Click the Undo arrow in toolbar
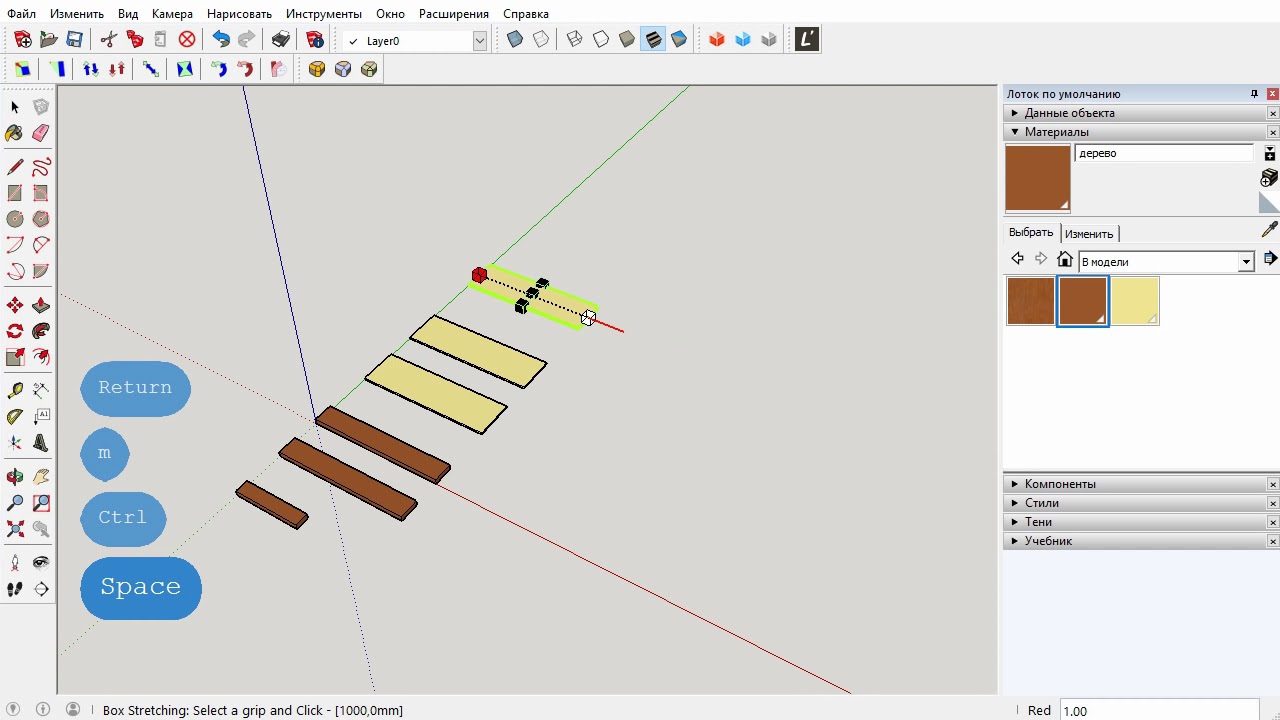This screenshot has height=720, width=1280. pos(221,40)
